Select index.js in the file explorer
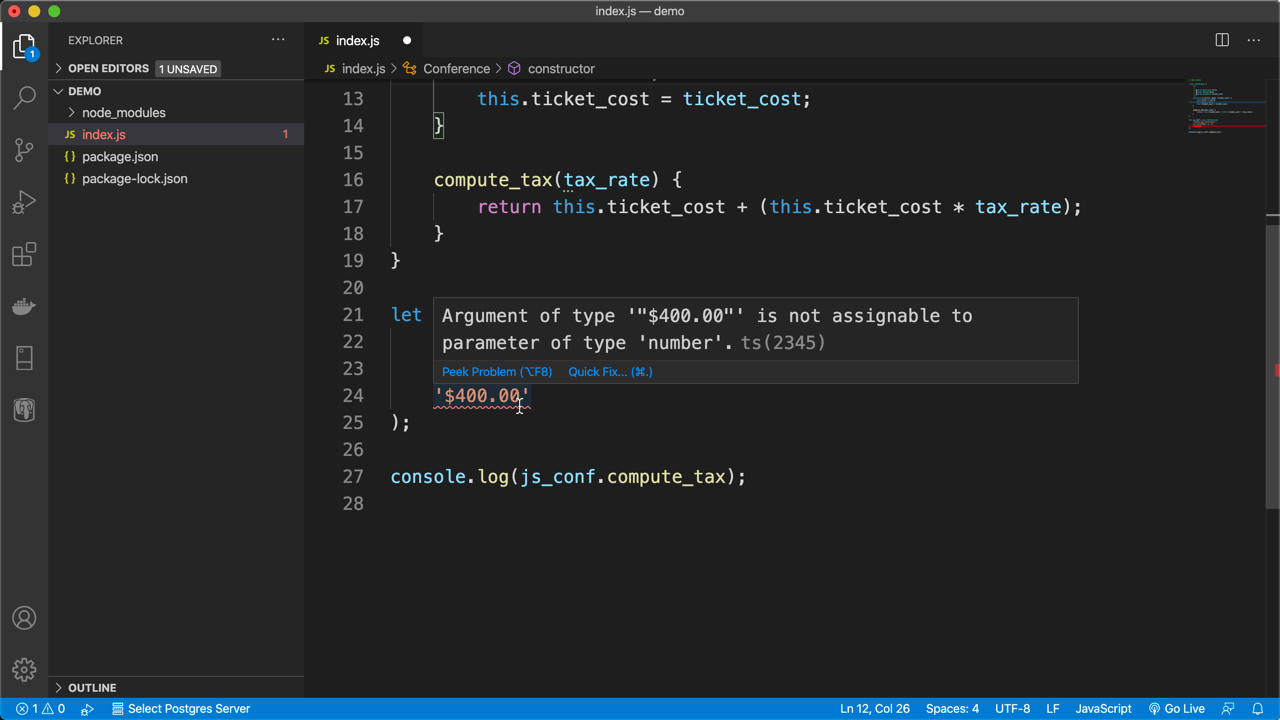 tap(176, 135)
